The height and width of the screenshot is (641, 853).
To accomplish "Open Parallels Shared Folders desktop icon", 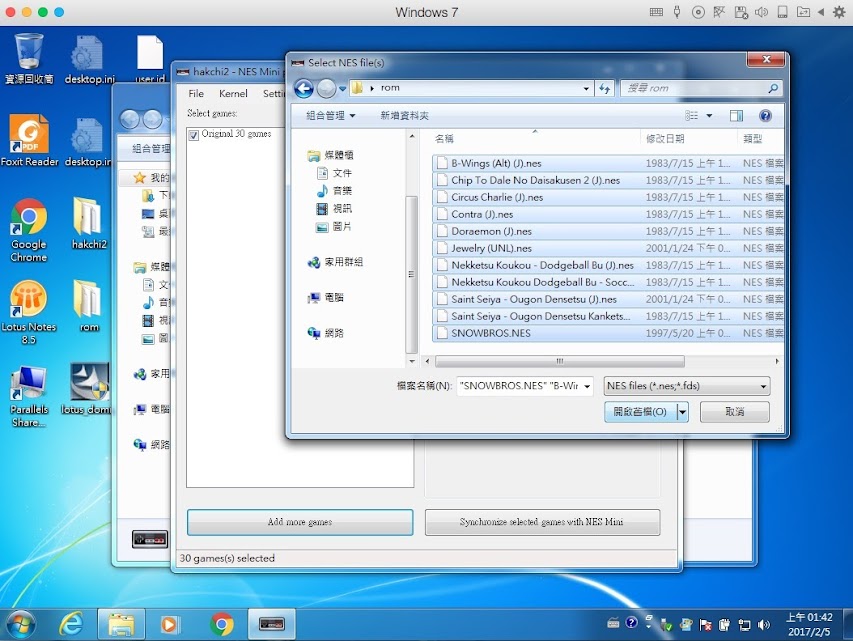I will tap(29, 397).
